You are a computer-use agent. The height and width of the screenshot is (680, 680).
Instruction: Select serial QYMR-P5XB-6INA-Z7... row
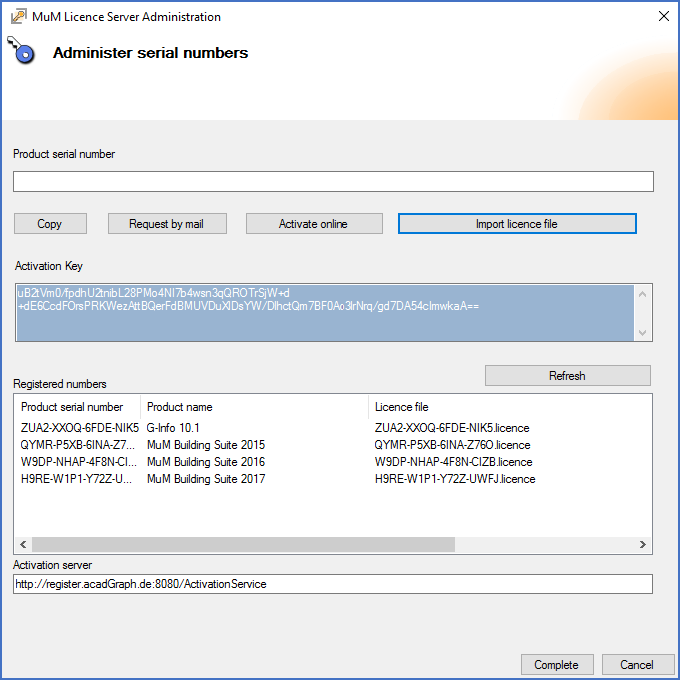point(78,445)
